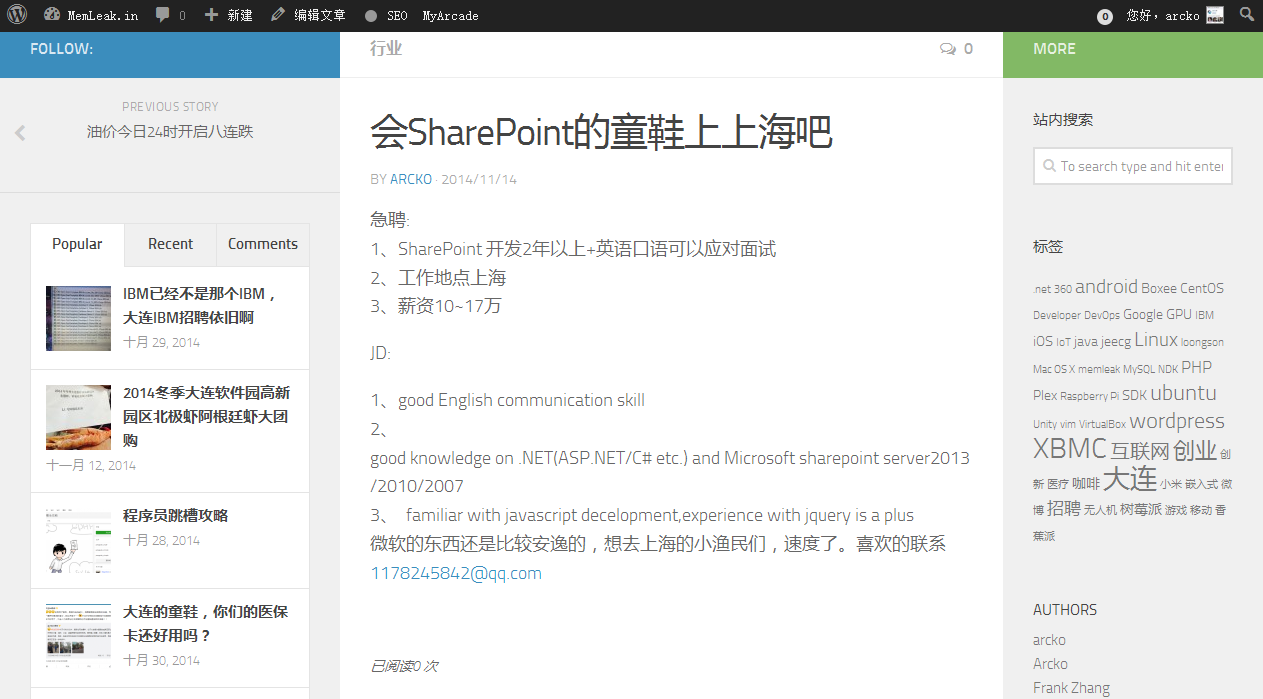Click thumbnail of the 医保卡 post
This screenshot has width=1263, height=699.
pyautogui.click(x=79, y=636)
